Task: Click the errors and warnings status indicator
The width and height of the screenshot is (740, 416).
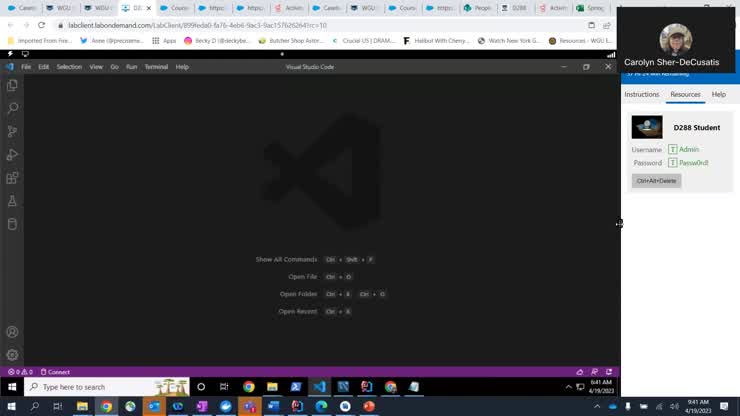Action: pos(20,372)
